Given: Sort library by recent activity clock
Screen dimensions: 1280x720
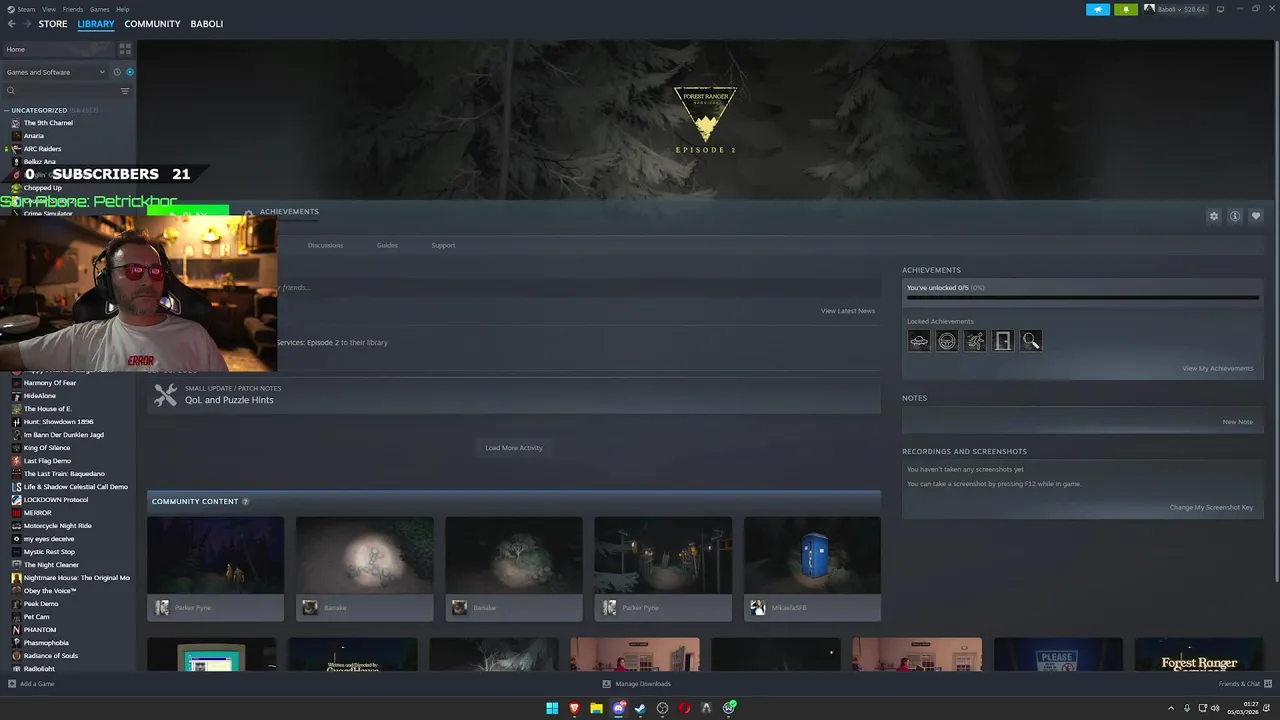Looking at the screenshot, I should click(117, 72).
